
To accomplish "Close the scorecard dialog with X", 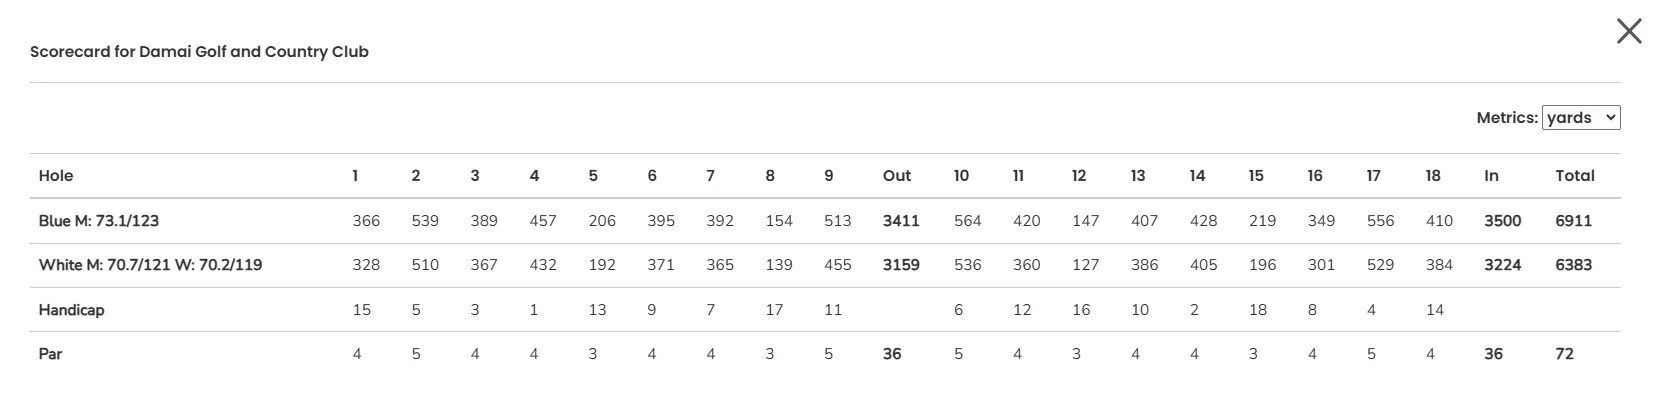I will pyautogui.click(x=1629, y=32).
